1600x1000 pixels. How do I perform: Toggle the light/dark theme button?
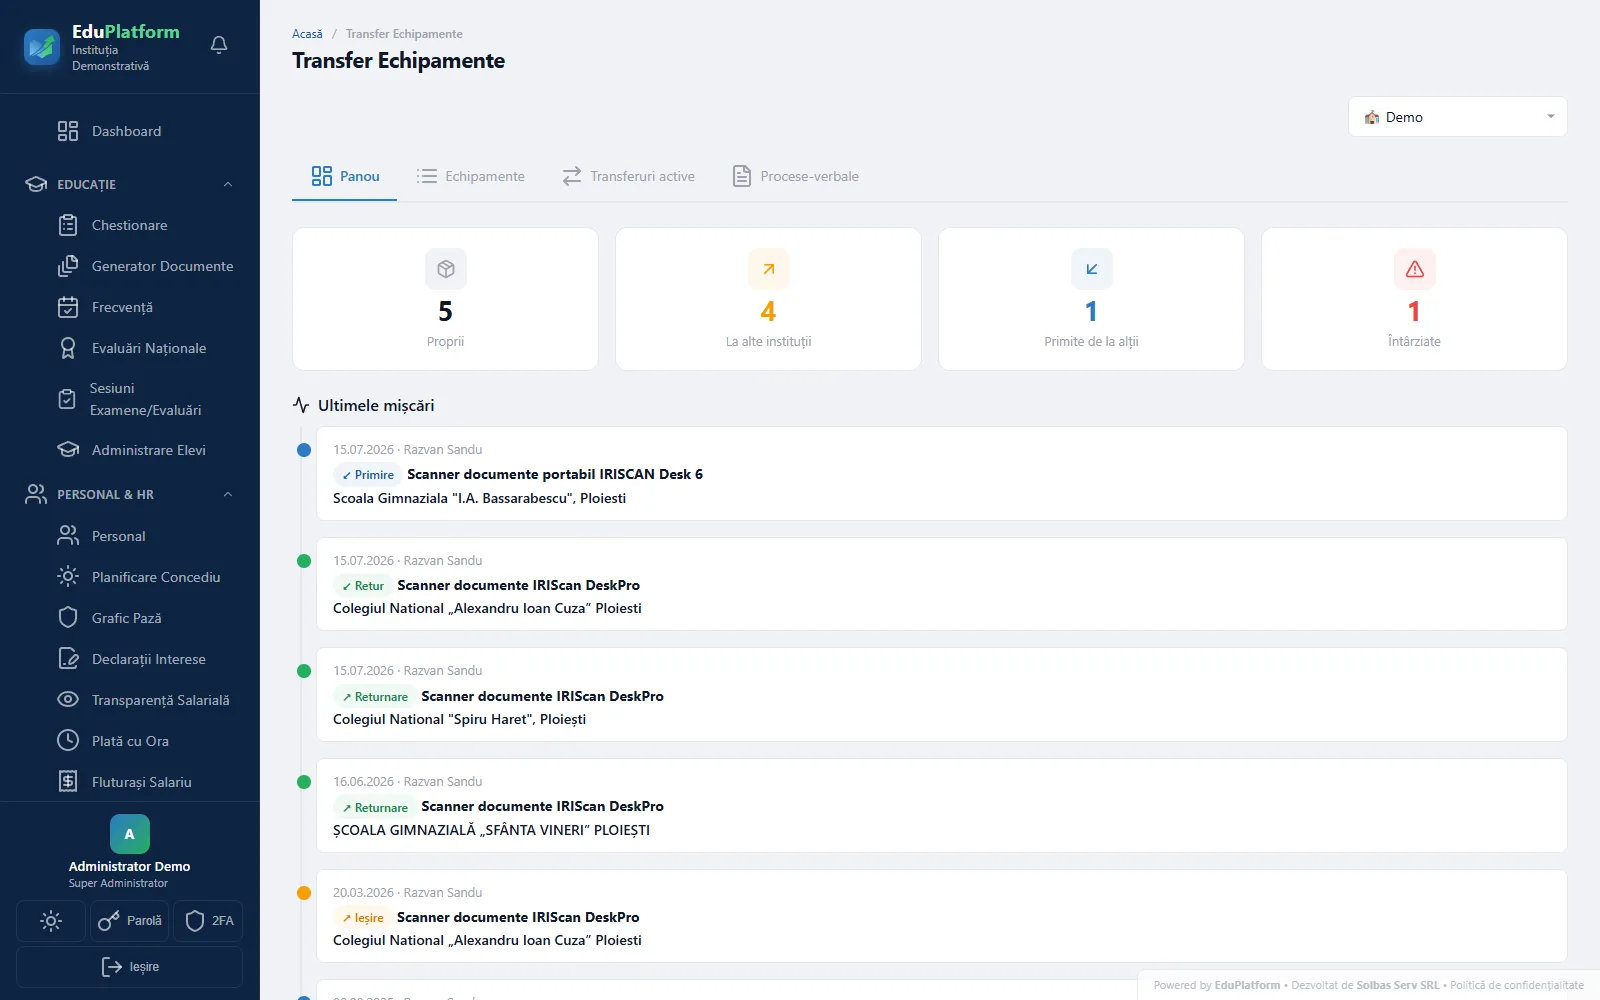pos(51,921)
